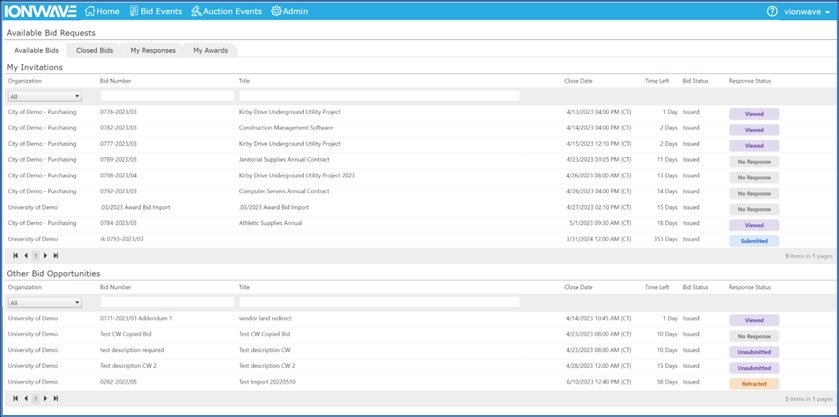Click No Response status for Janitorial Supplies
This screenshot has height=417, width=839.
click(x=754, y=162)
